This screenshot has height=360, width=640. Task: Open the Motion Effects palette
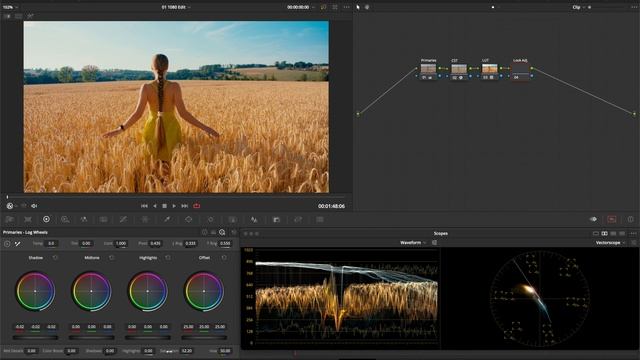point(104,220)
